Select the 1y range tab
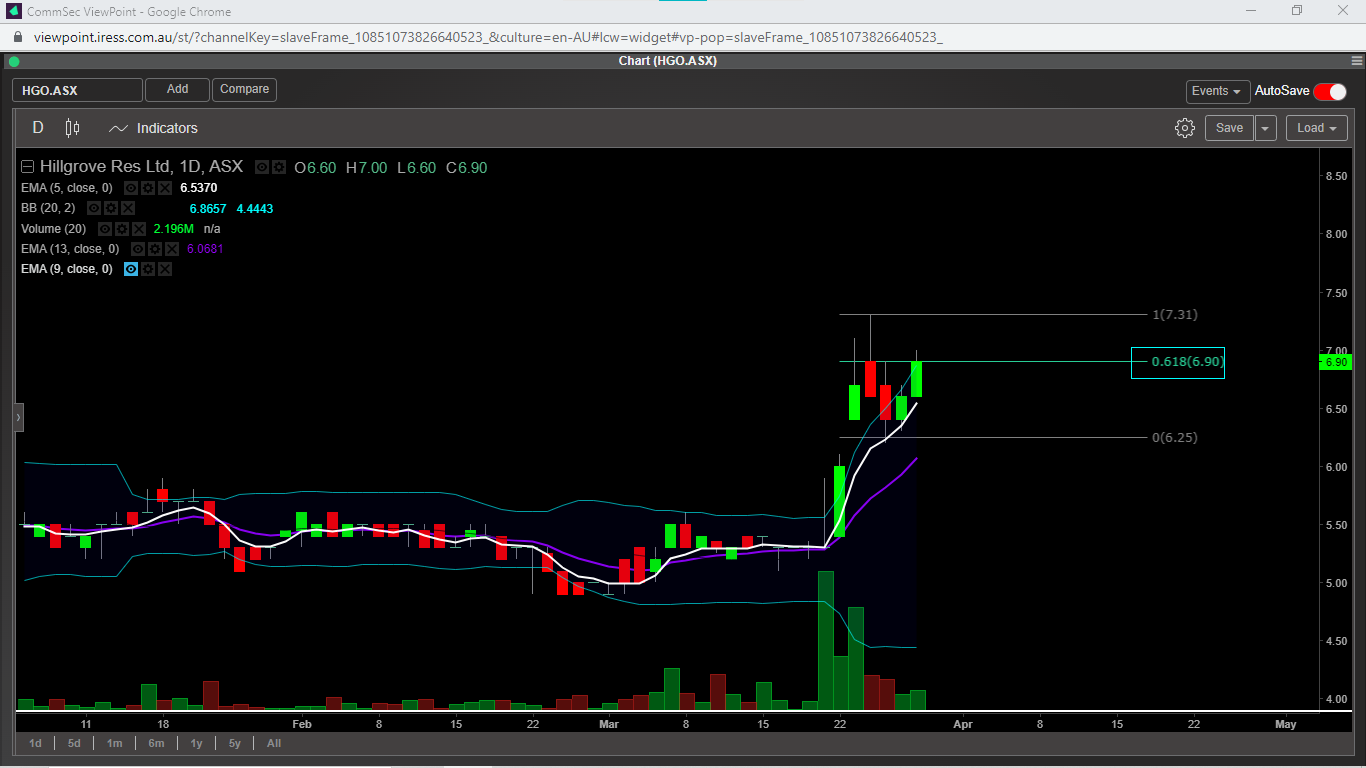This screenshot has height=768, width=1366. [196, 743]
